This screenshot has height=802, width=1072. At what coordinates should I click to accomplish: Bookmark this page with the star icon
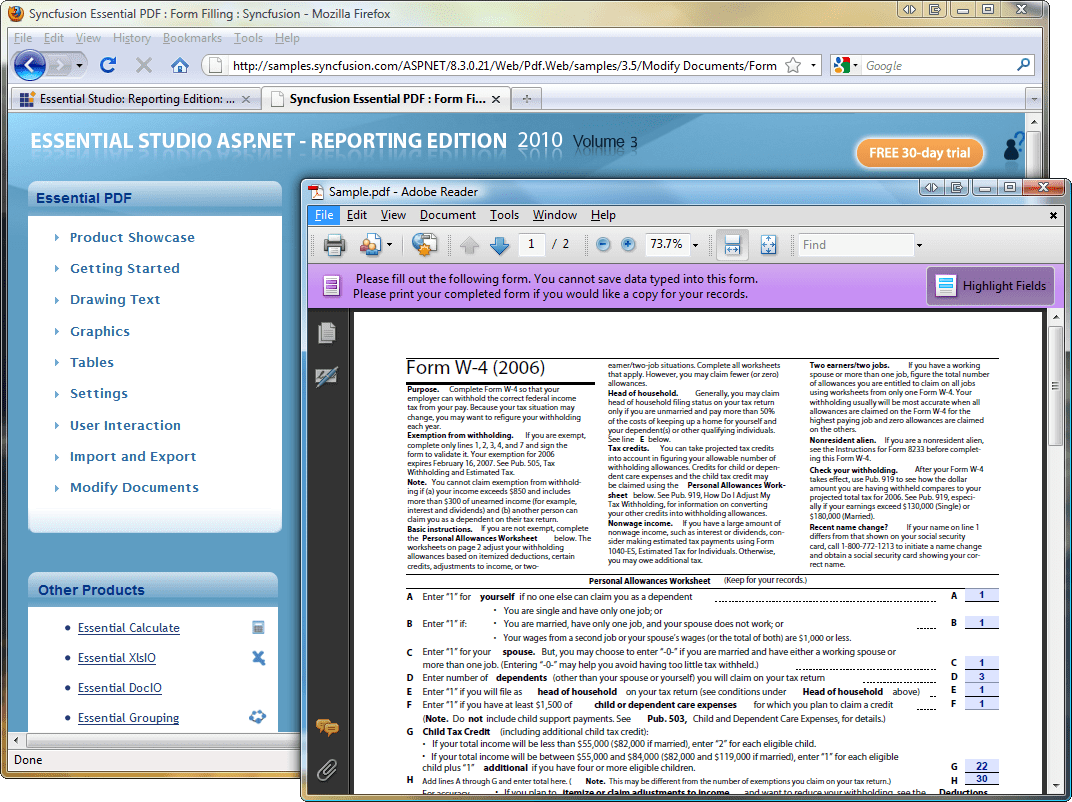(793, 66)
